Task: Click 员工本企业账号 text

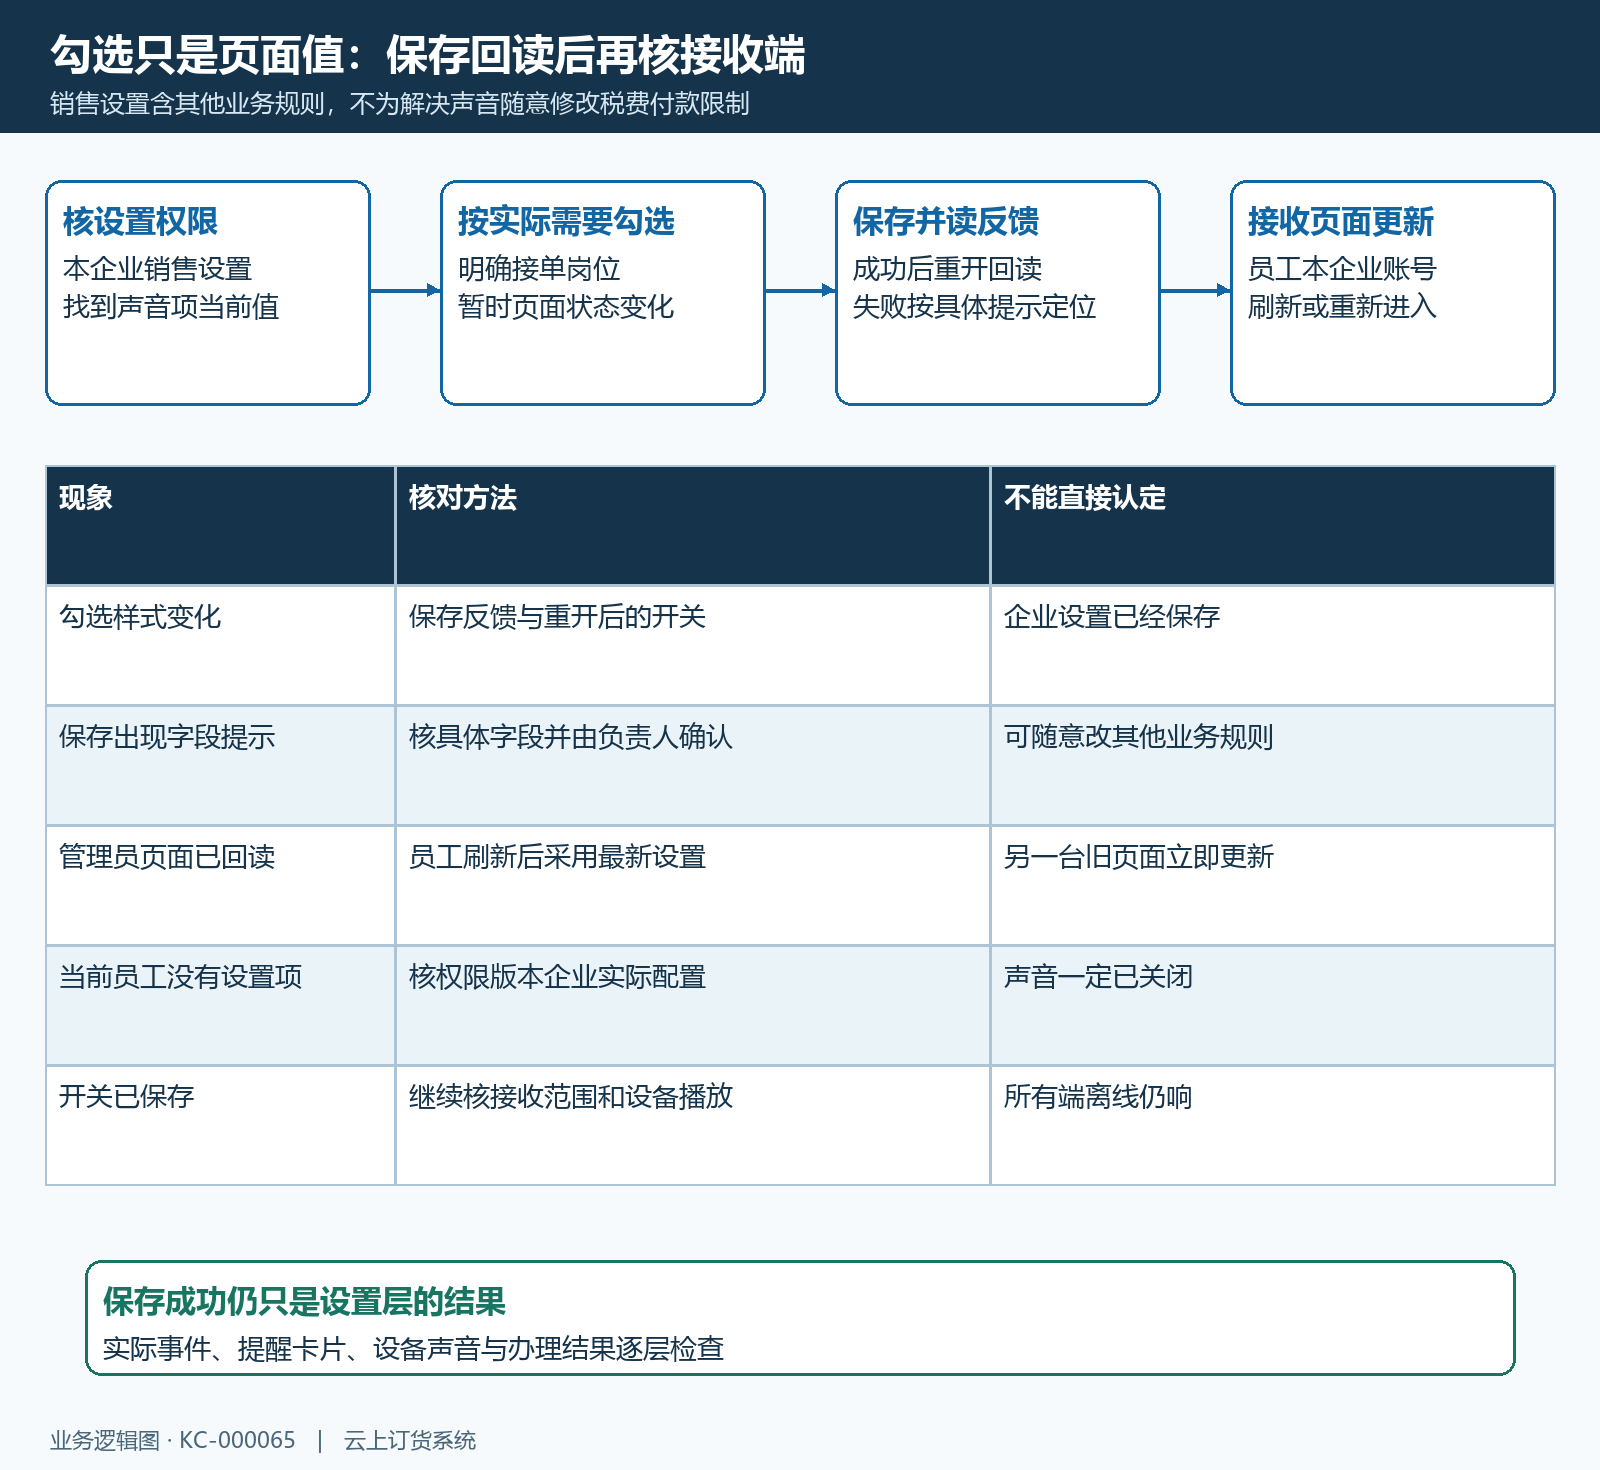Action: click(1342, 269)
